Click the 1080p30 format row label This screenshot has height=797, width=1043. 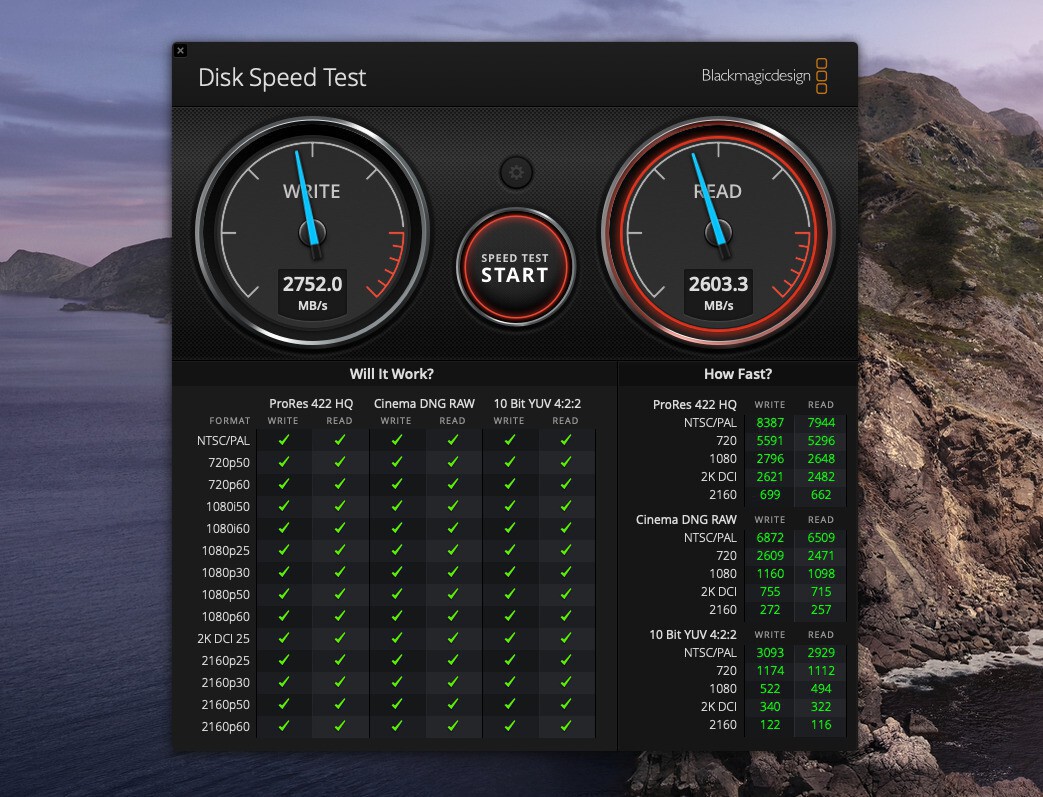pyautogui.click(x=225, y=572)
